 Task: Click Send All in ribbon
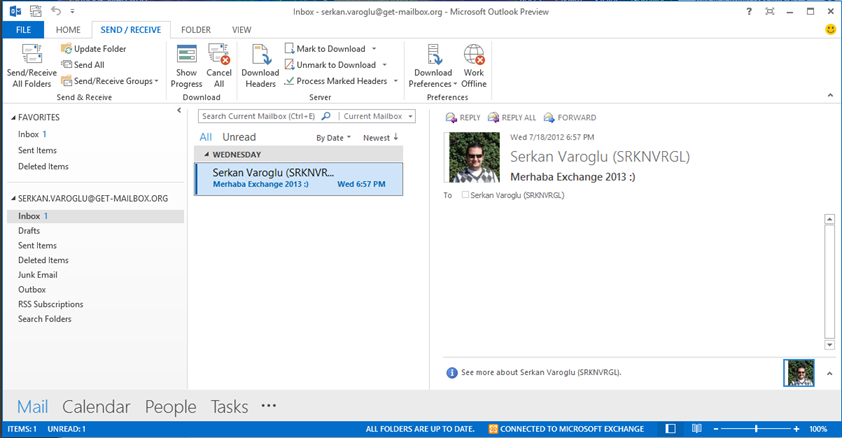pos(83,65)
